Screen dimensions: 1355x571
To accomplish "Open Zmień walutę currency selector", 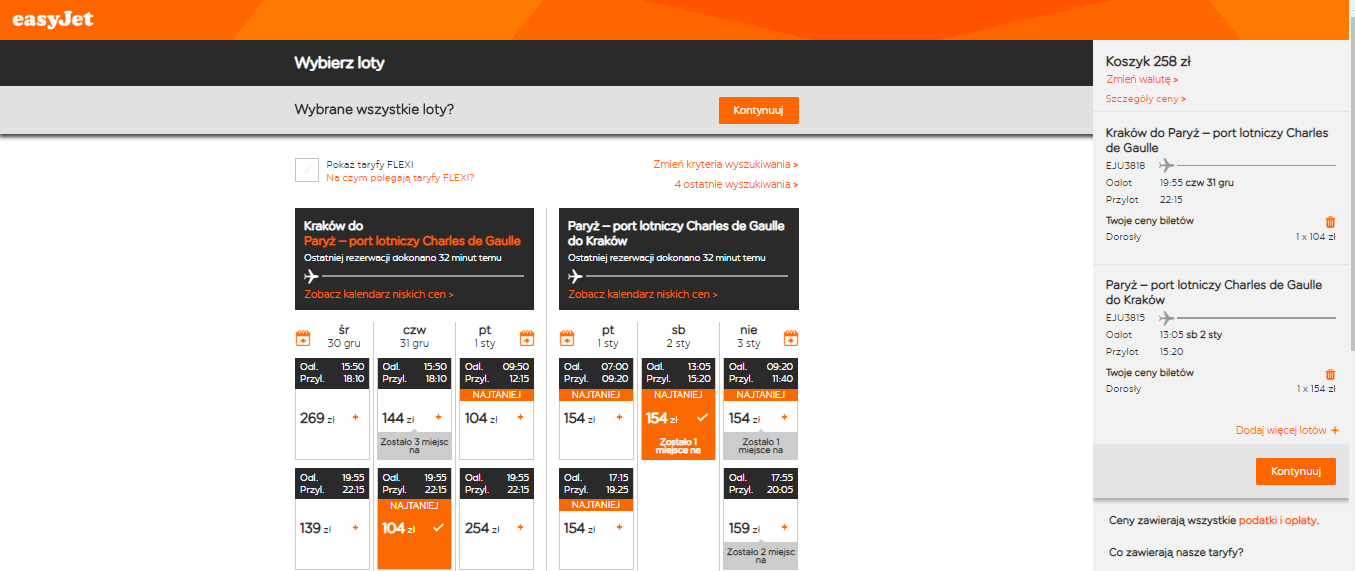I will pos(1142,79).
